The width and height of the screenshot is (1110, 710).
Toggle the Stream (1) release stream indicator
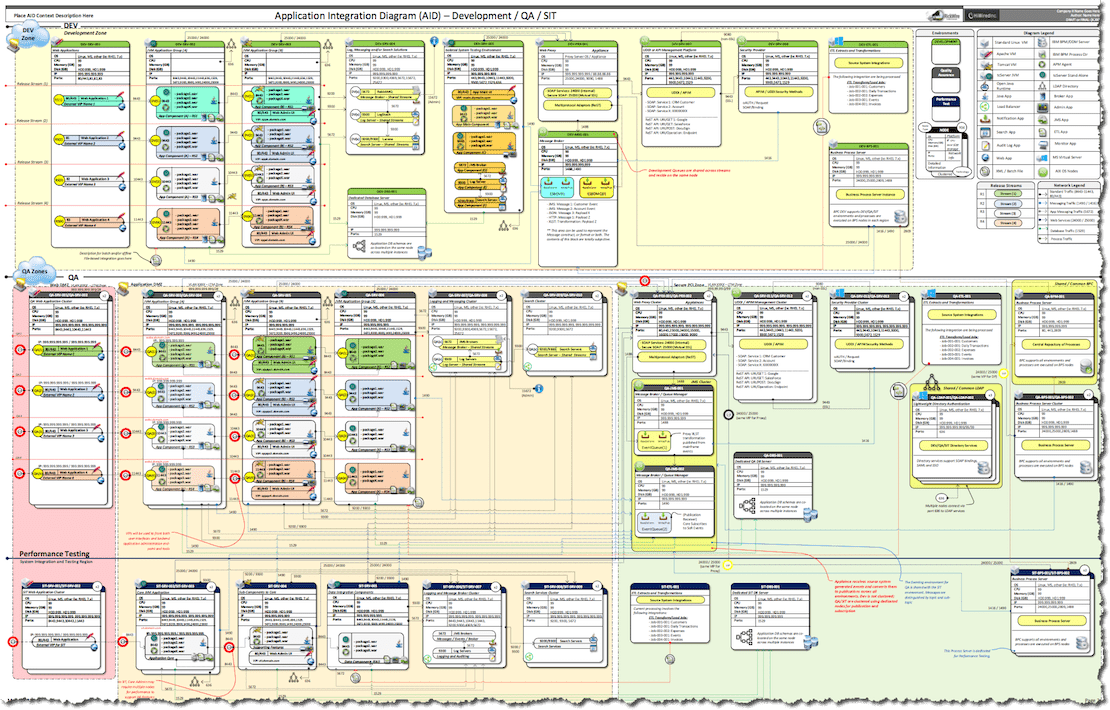pos(1006,193)
